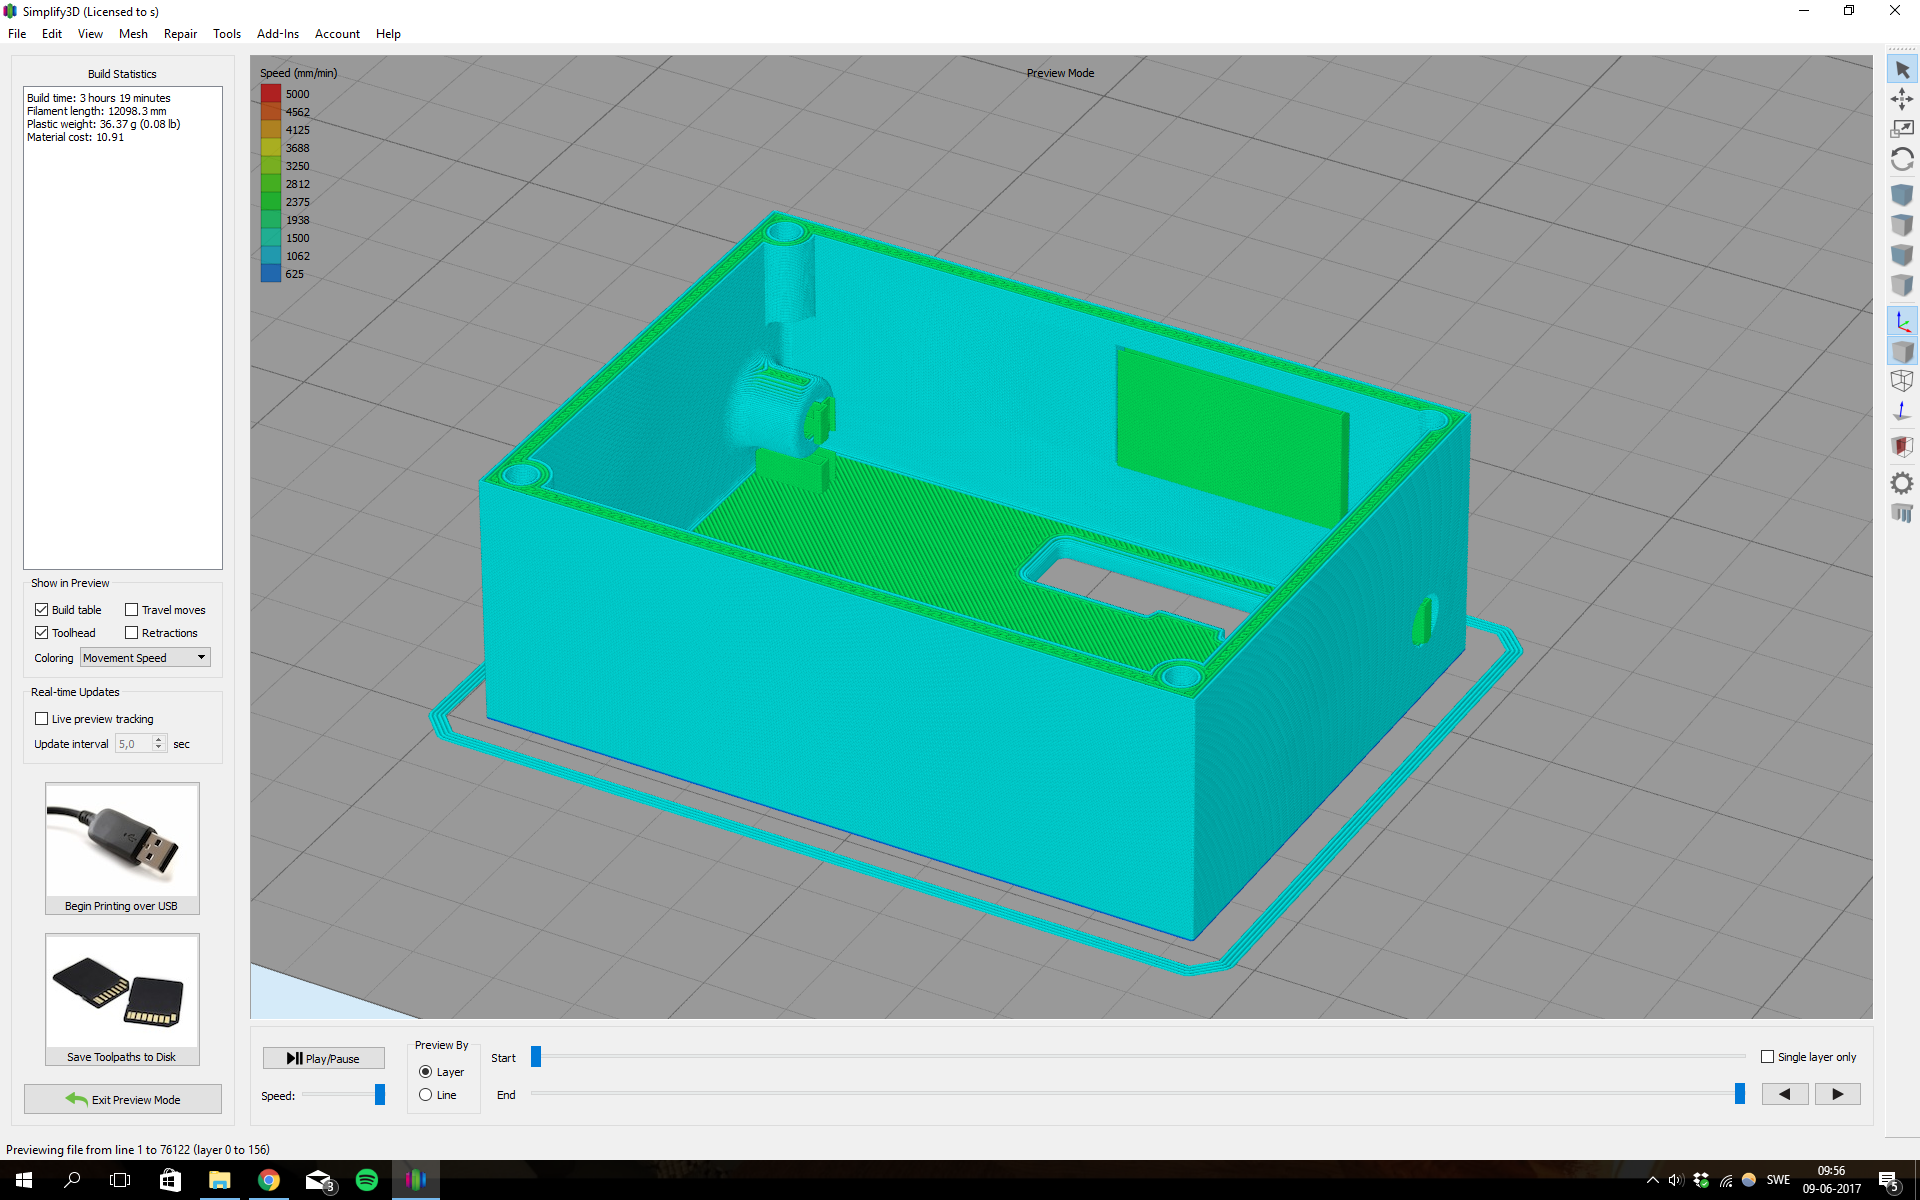Click the Simplify3D taskbar icon

(x=415, y=1180)
